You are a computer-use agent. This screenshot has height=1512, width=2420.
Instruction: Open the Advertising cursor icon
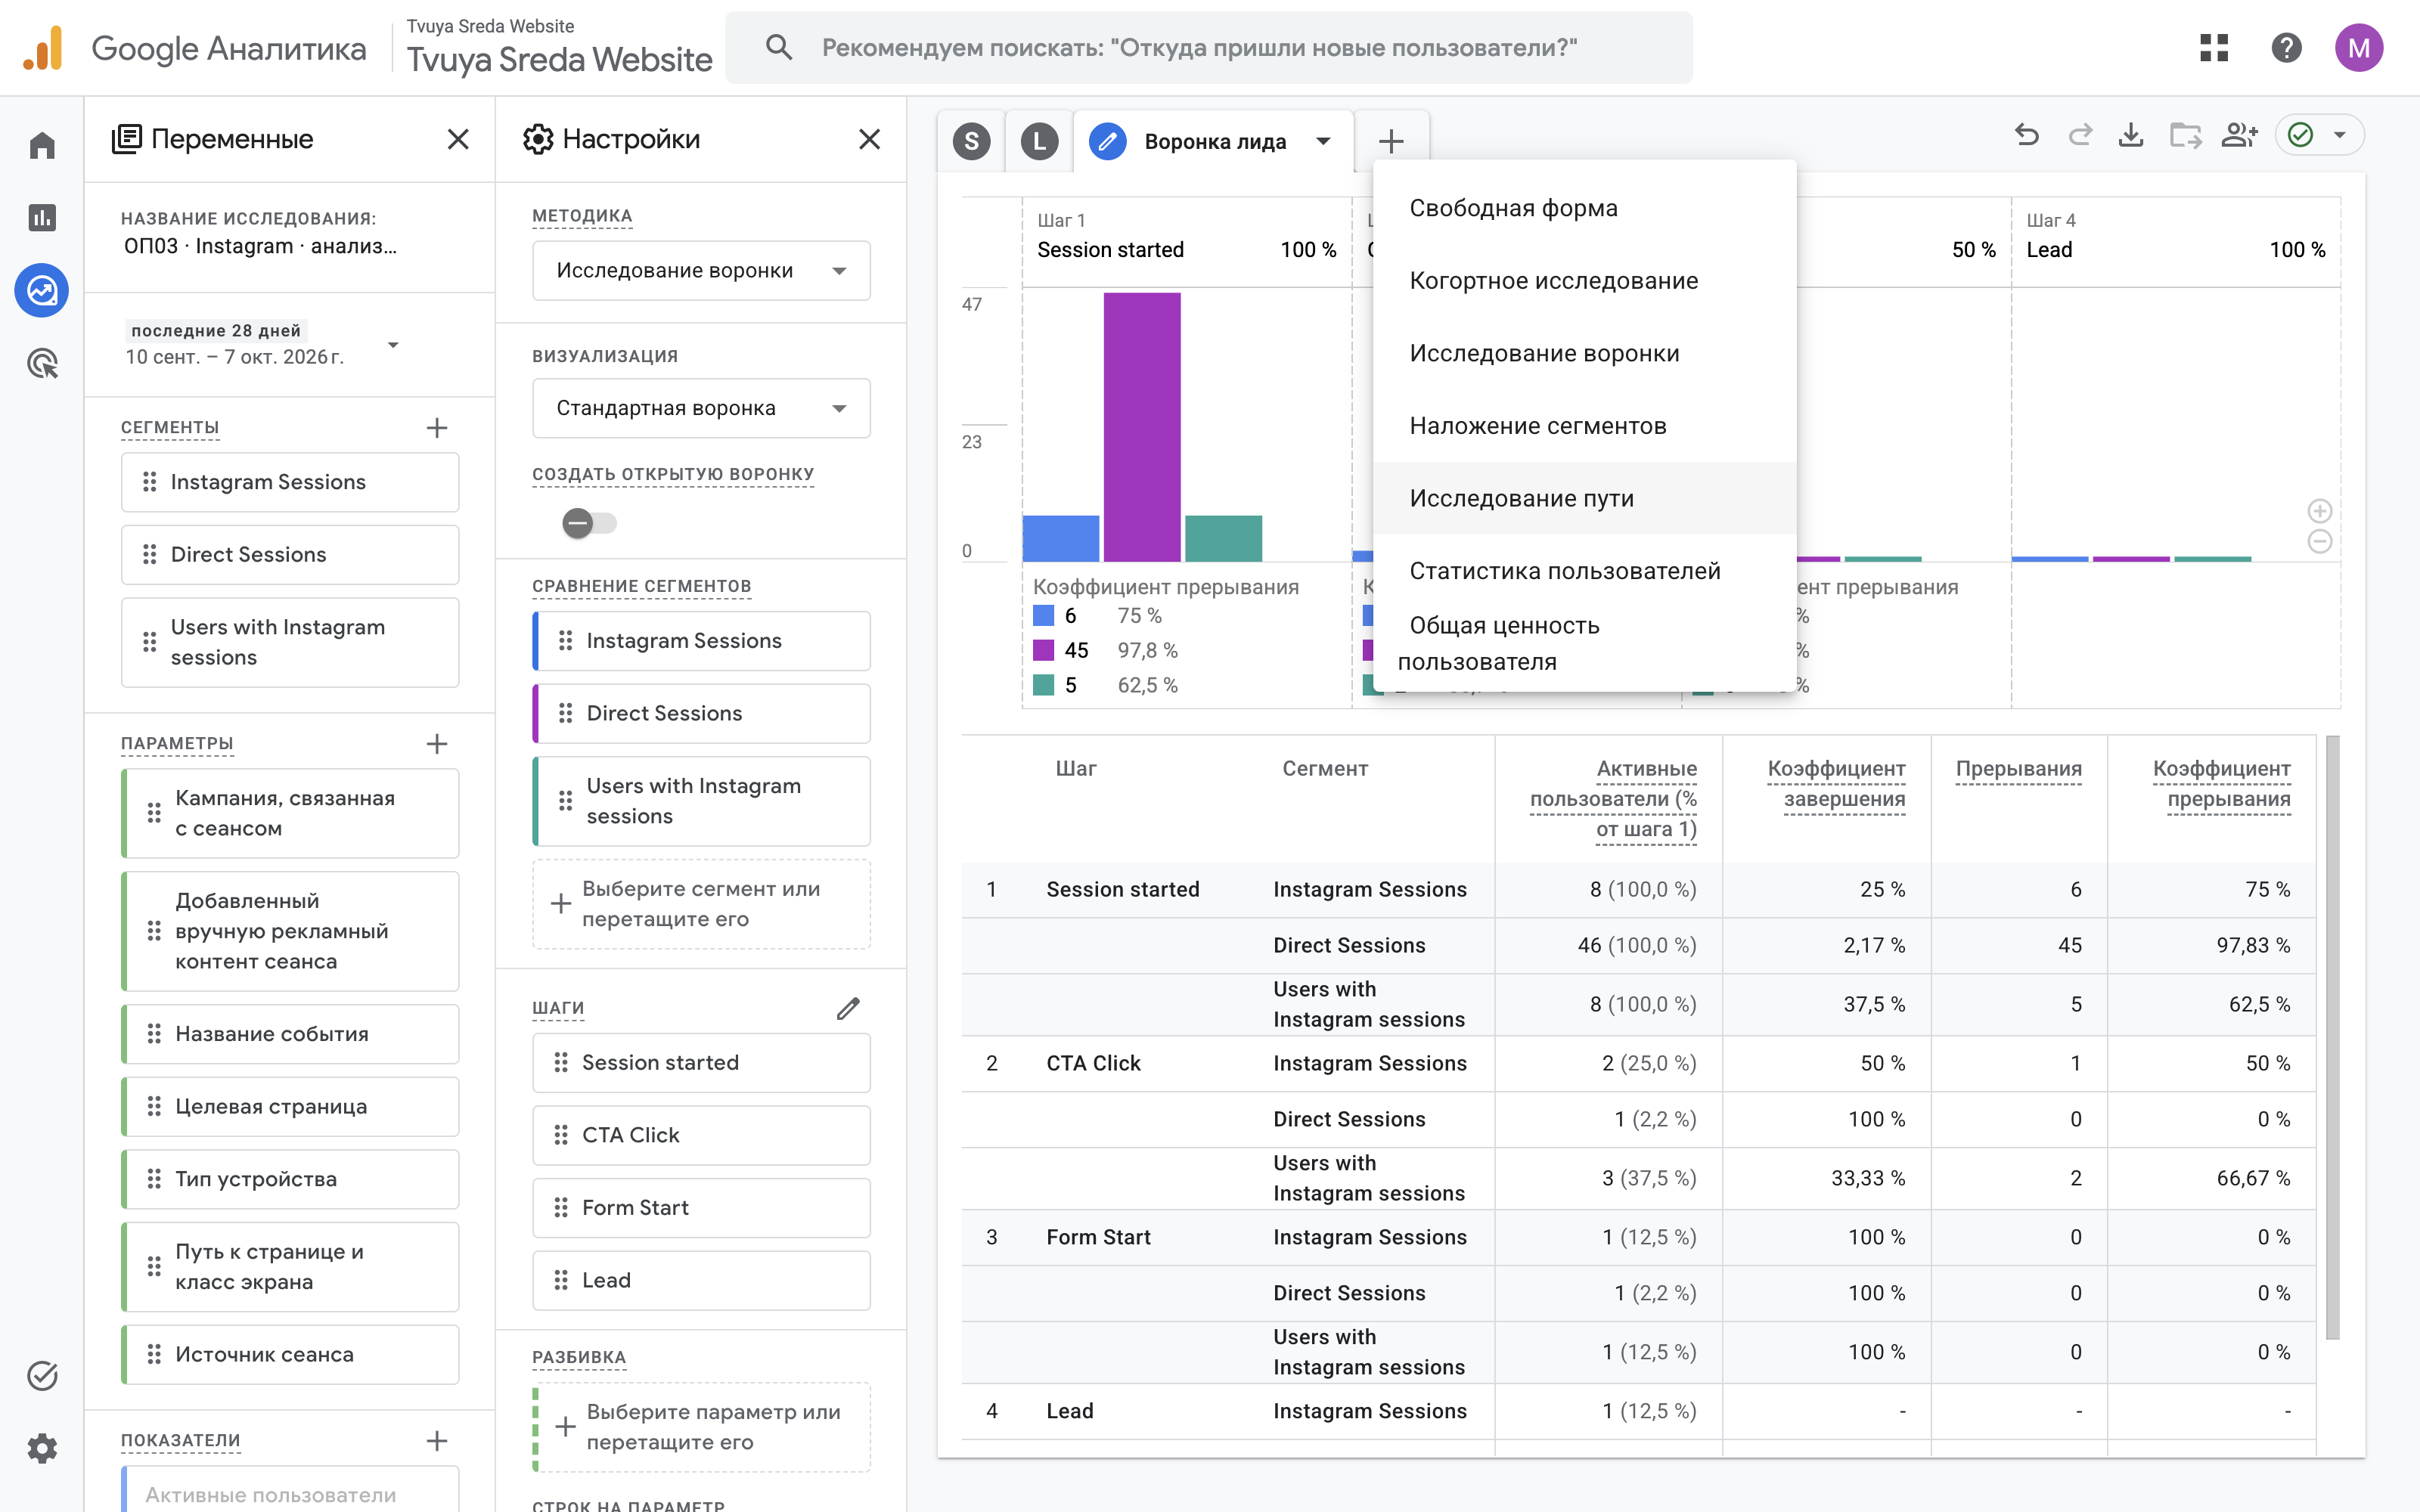tap(42, 363)
